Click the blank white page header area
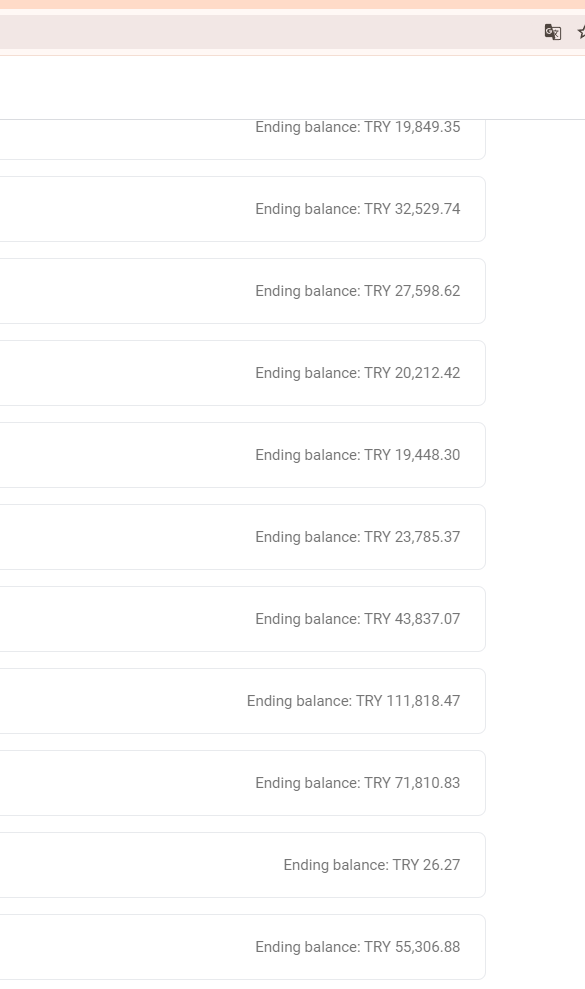 [x=292, y=88]
